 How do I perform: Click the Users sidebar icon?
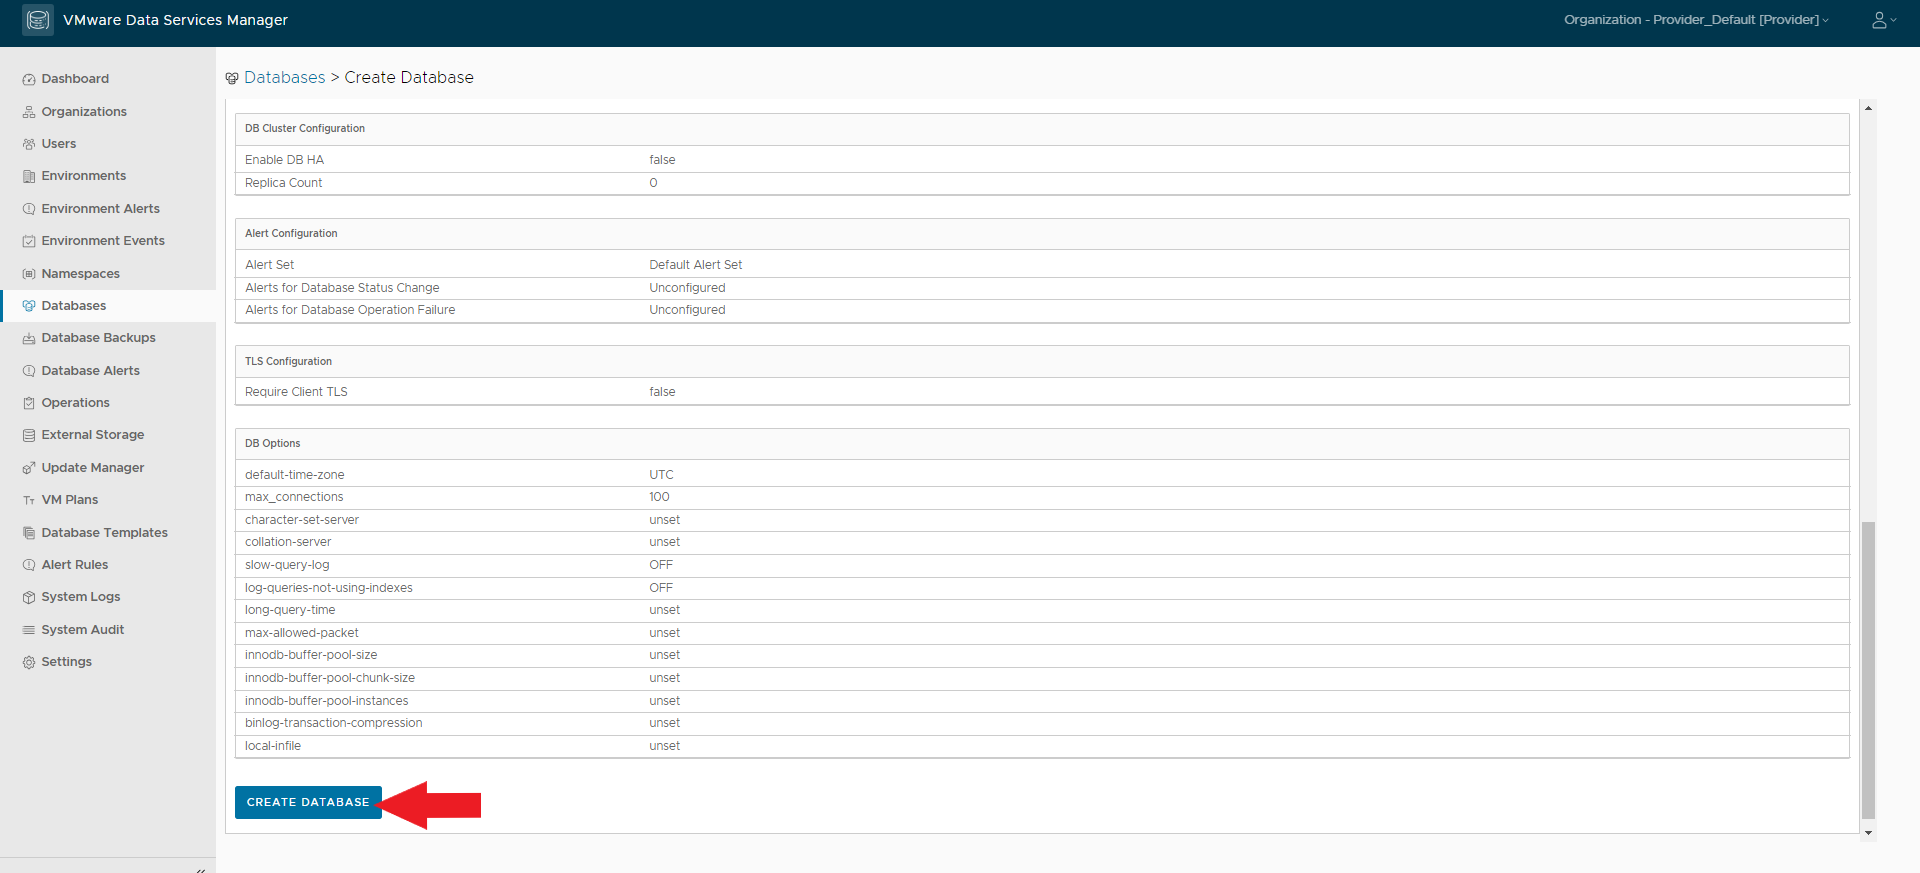29,144
